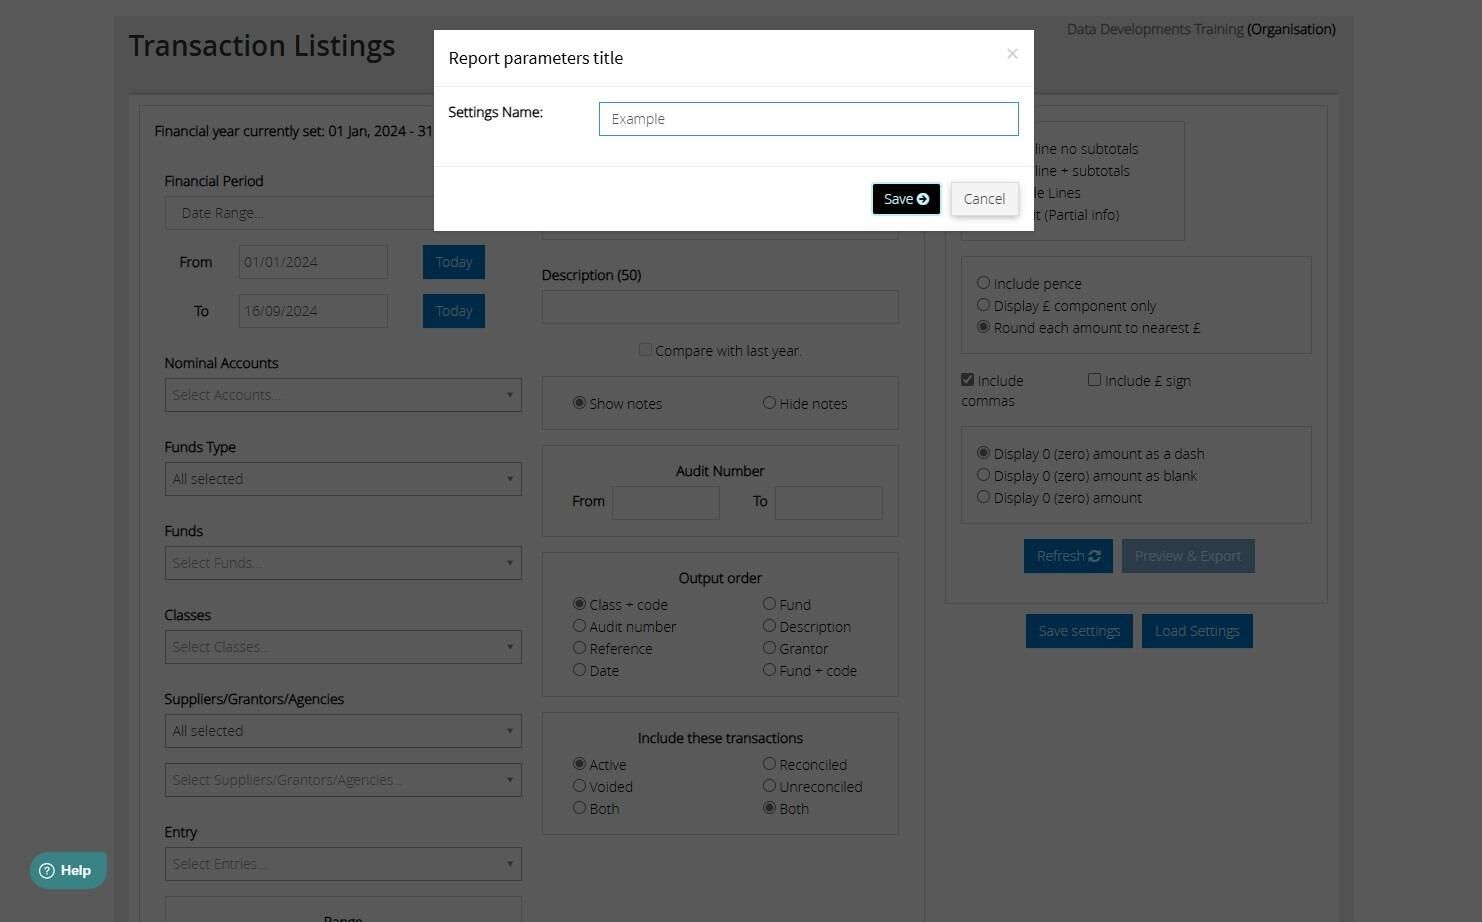Close the Report parameters dialog with X
This screenshot has width=1482, height=922.
1012,54
